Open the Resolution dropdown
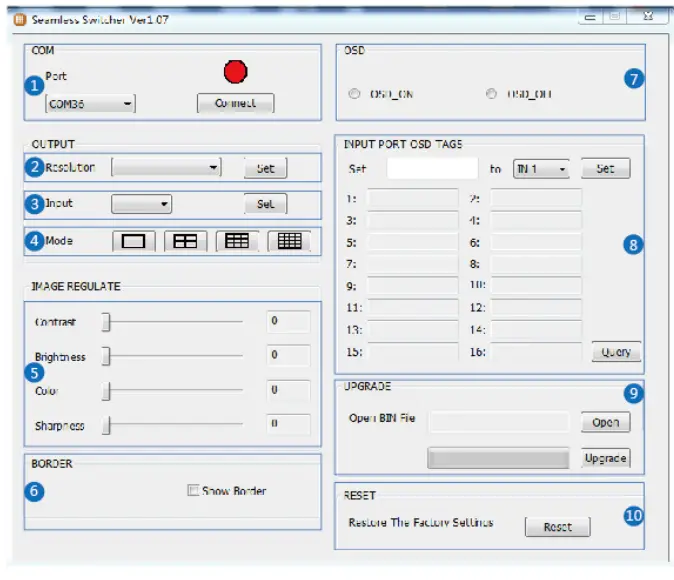Viewport: 674px width, 580px height. tap(166, 167)
